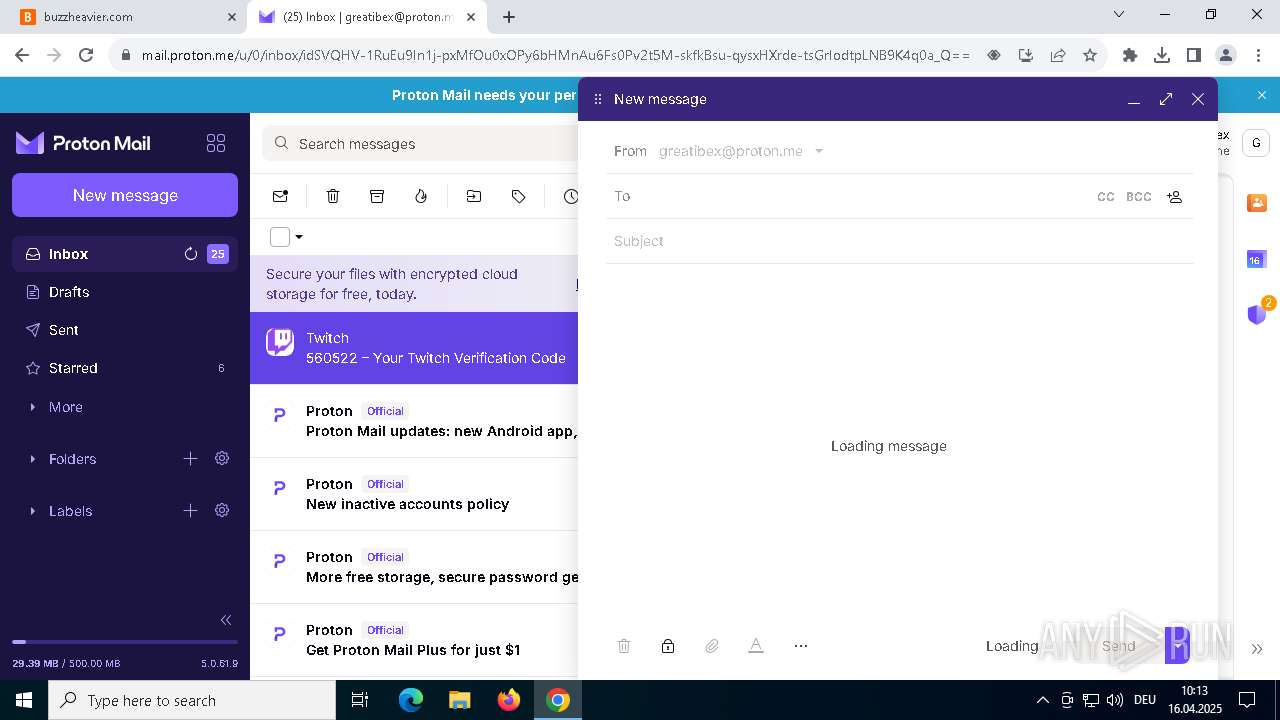This screenshot has height=720, width=1280.
Task: Mark as spam with the flame icon
Action: coord(421,196)
